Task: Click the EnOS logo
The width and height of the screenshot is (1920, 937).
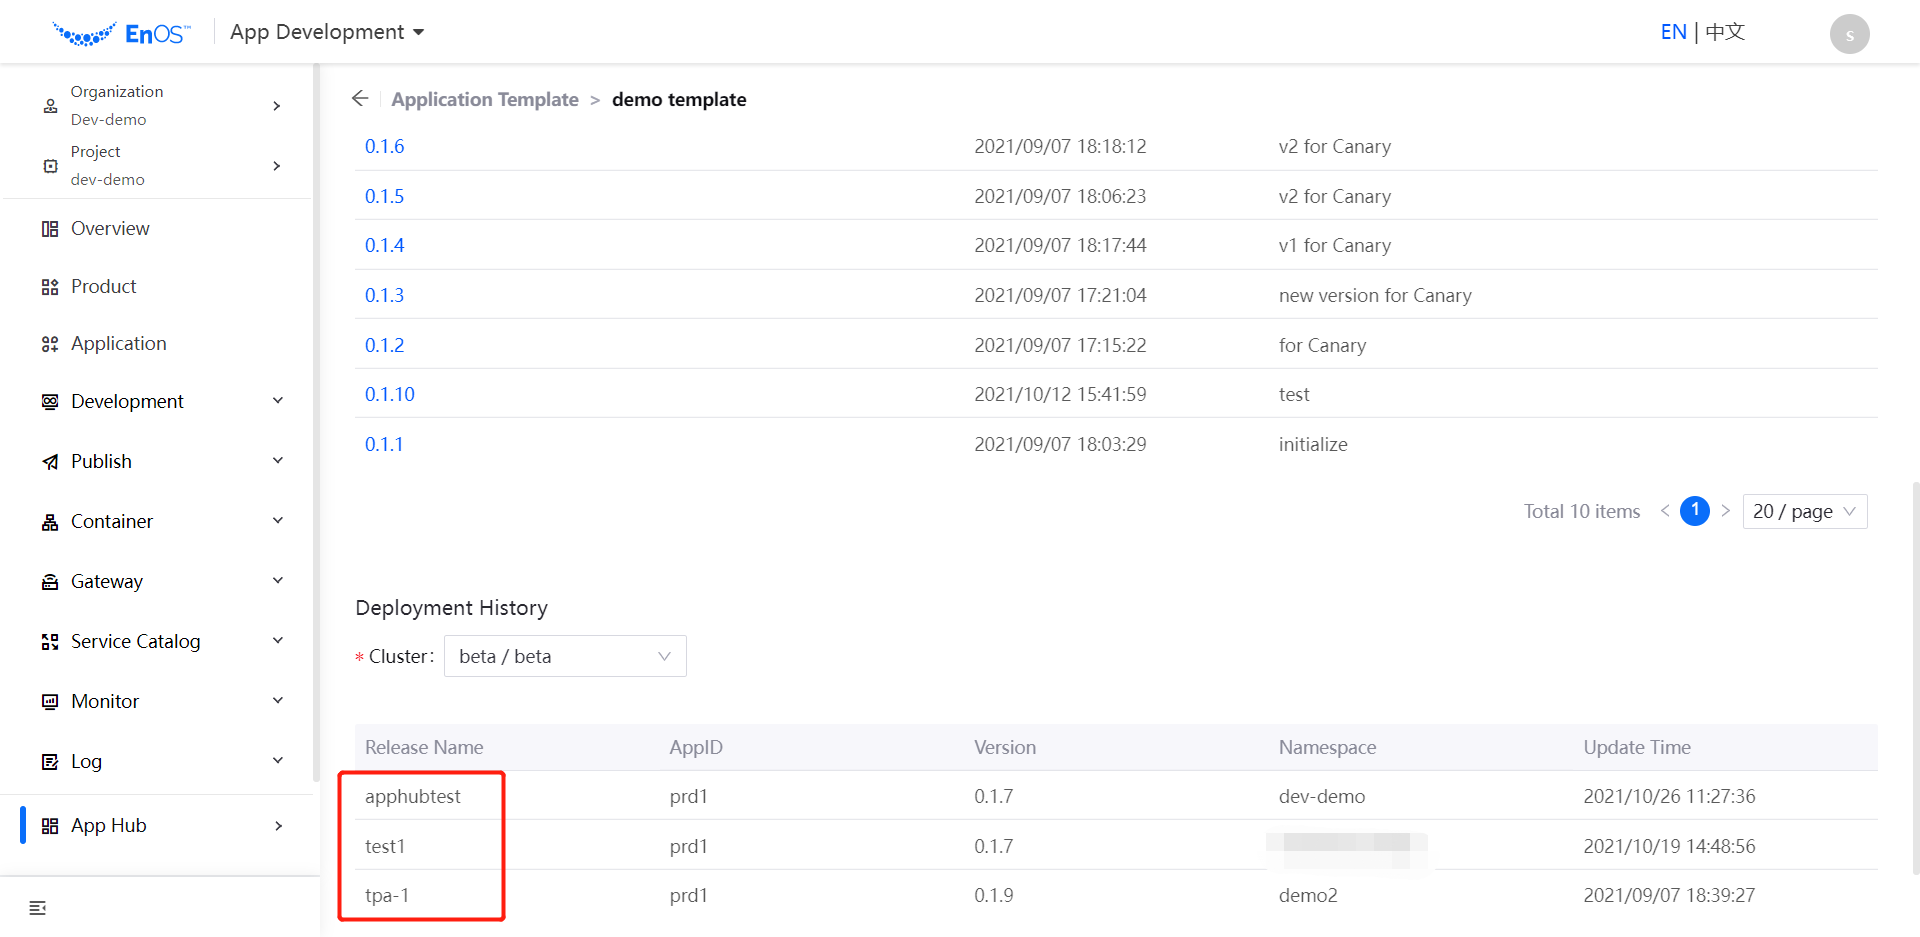Action: click(121, 34)
